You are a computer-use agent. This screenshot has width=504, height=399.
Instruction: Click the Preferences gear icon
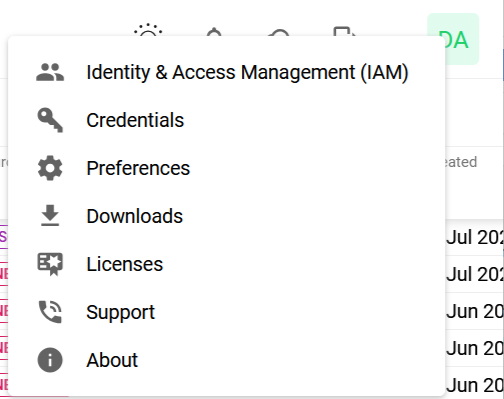coord(50,168)
